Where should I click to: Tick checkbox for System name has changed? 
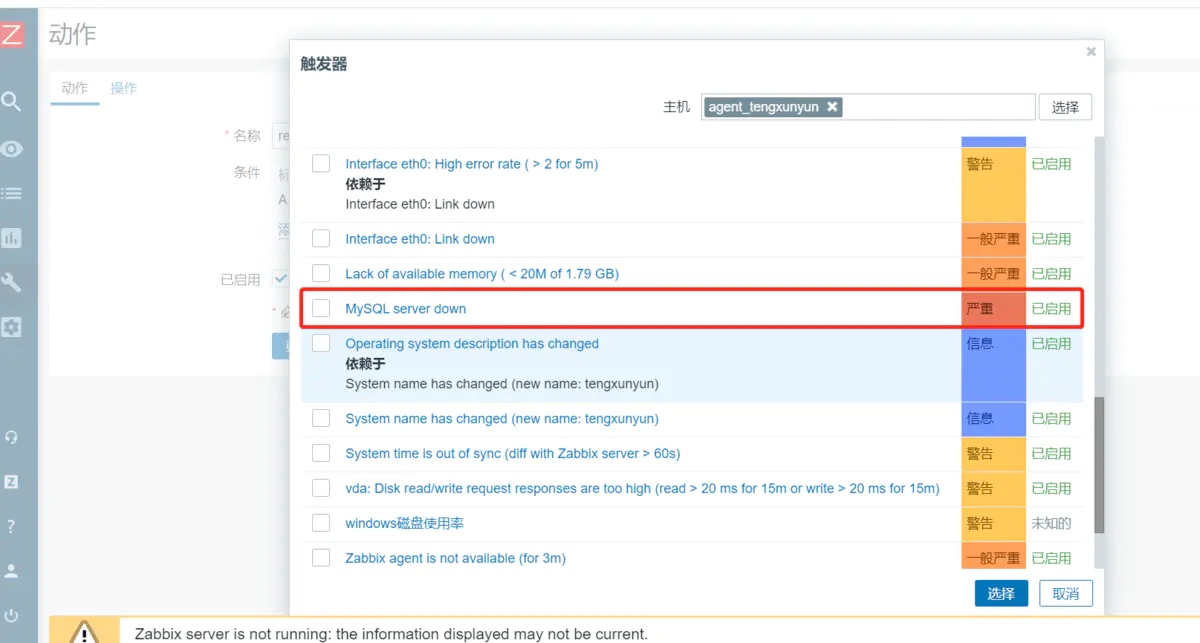[x=321, y=418]
